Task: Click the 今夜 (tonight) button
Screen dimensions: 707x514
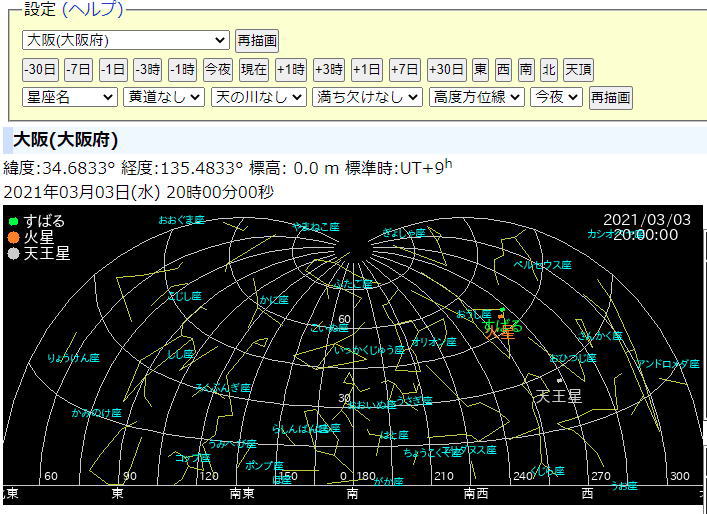Action: [217, 69]
